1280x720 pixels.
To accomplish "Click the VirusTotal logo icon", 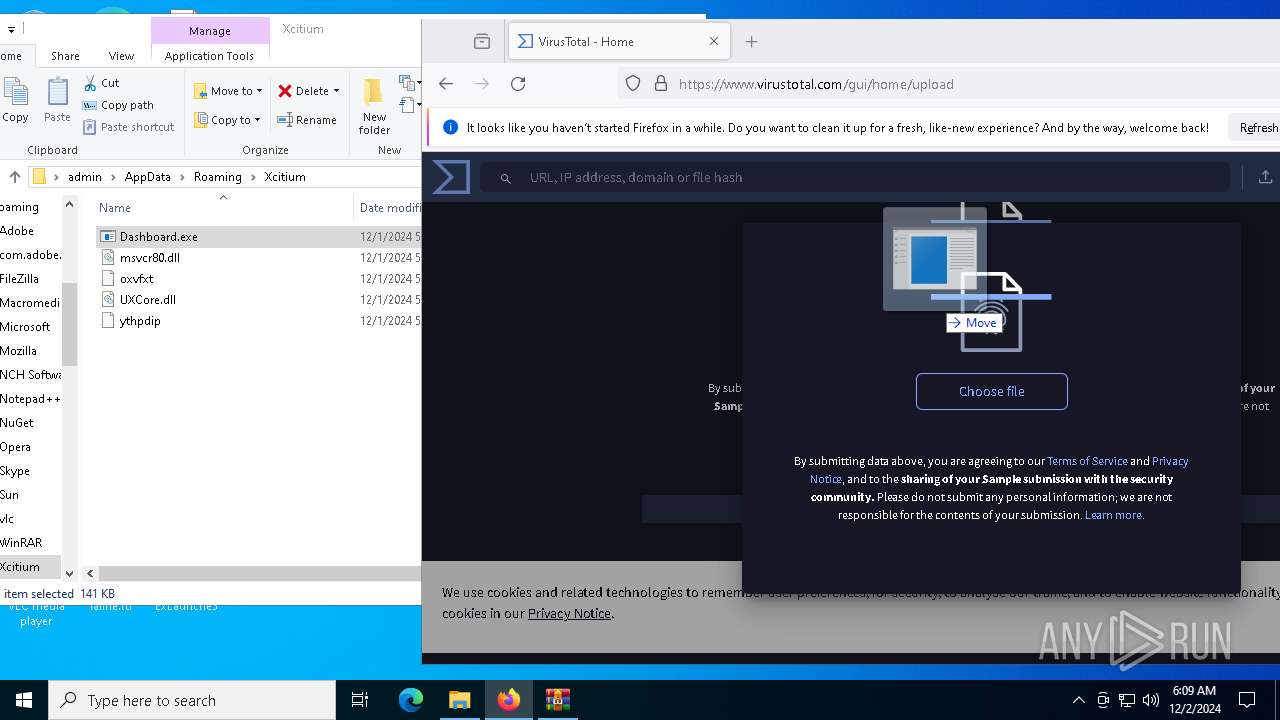I will point(451,177).
